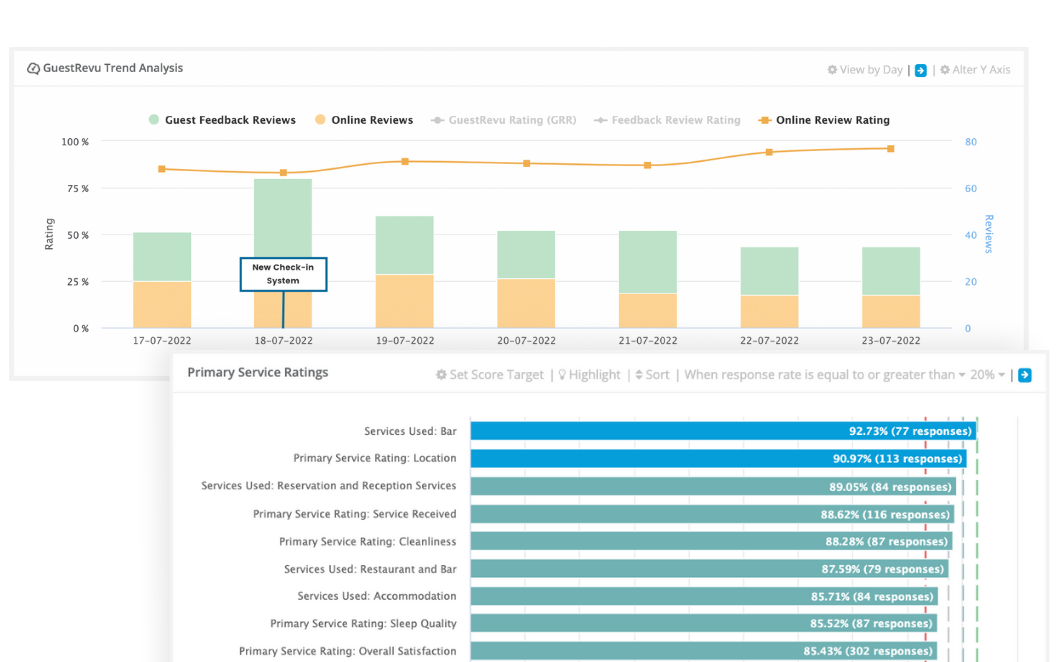1058x662 pixels.
Task: Click the gear icon beside Set Score Target
Action: 441,375
